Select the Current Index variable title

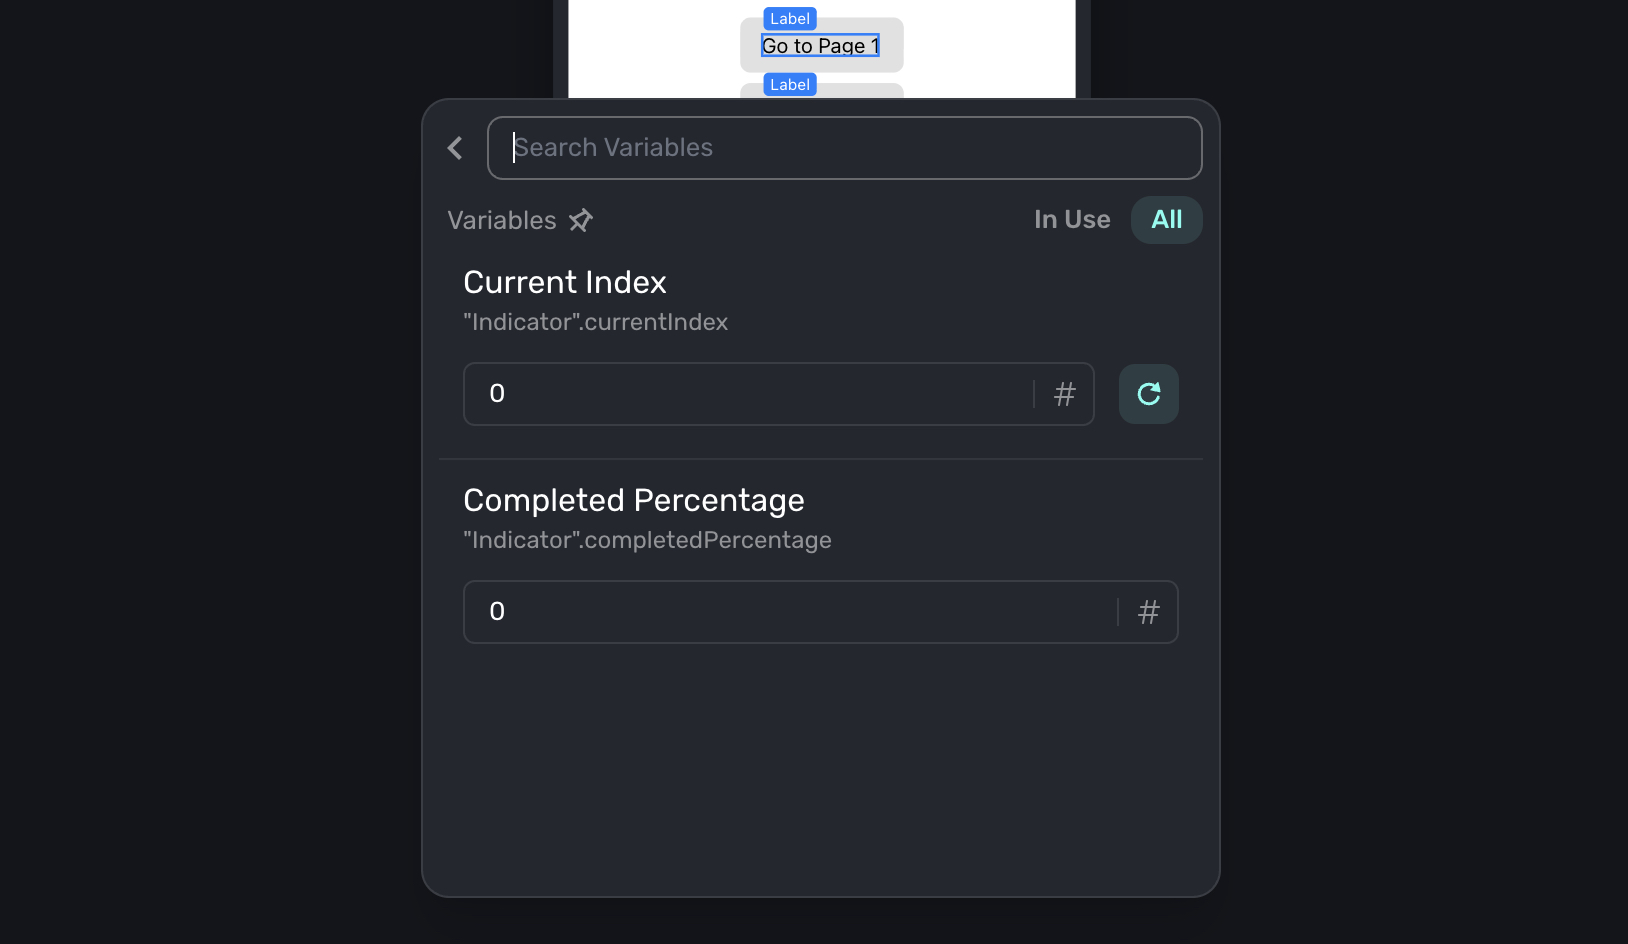(565, 283)
